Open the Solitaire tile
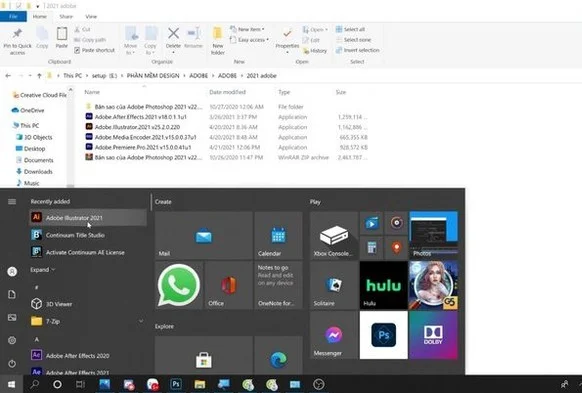 click(334, 285)
